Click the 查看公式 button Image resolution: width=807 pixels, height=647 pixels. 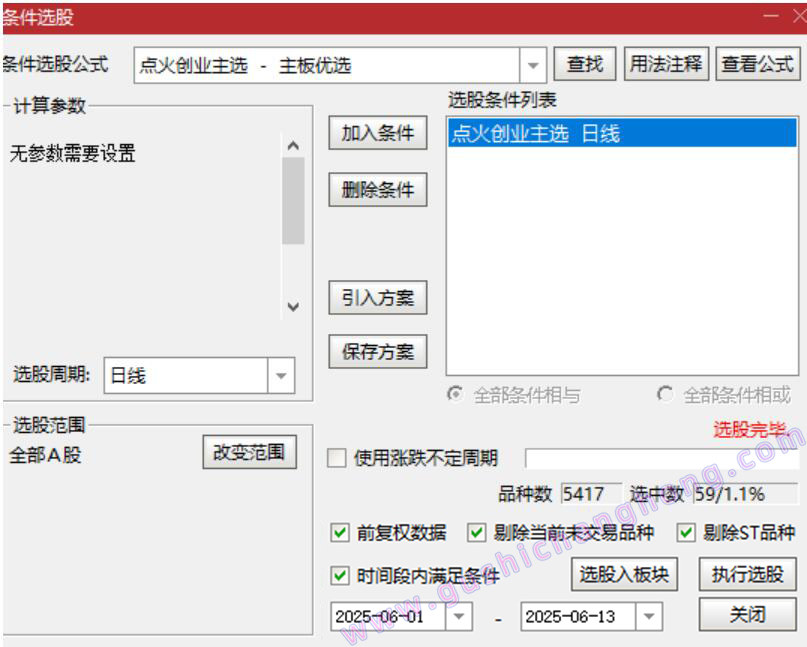758,64
